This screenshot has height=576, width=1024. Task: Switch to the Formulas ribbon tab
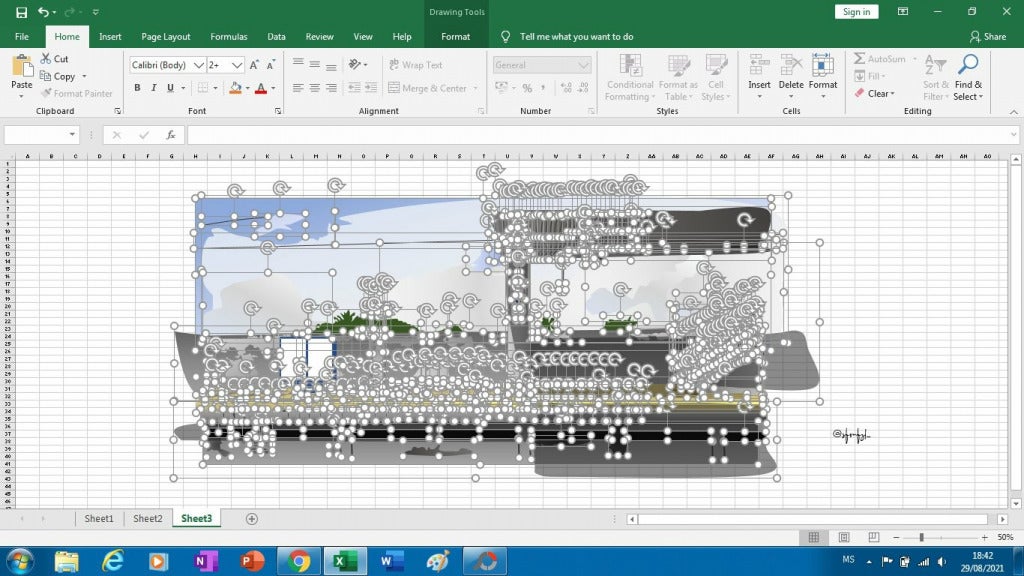[x=228, y=36]
